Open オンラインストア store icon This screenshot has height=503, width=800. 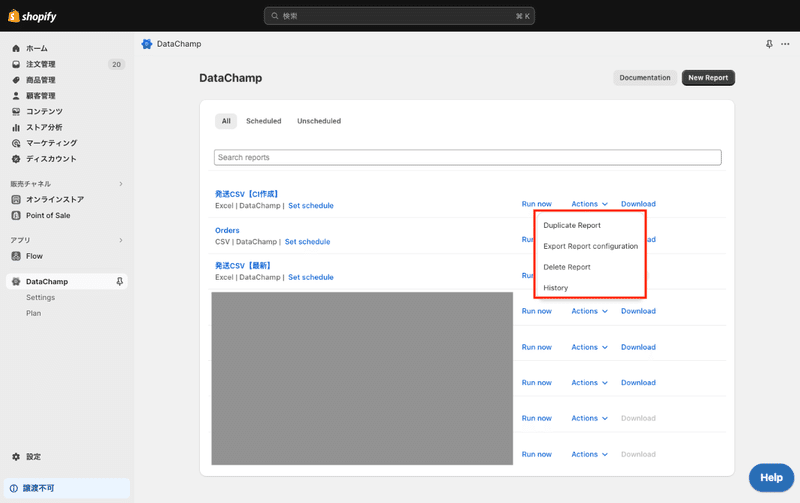point(16,199)
